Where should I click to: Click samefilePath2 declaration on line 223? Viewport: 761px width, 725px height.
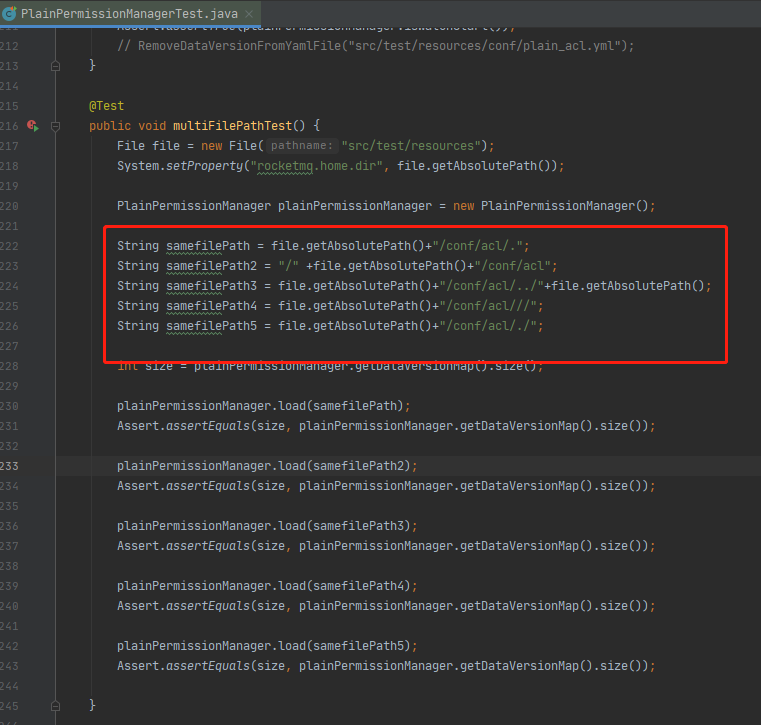coord(211,266)
